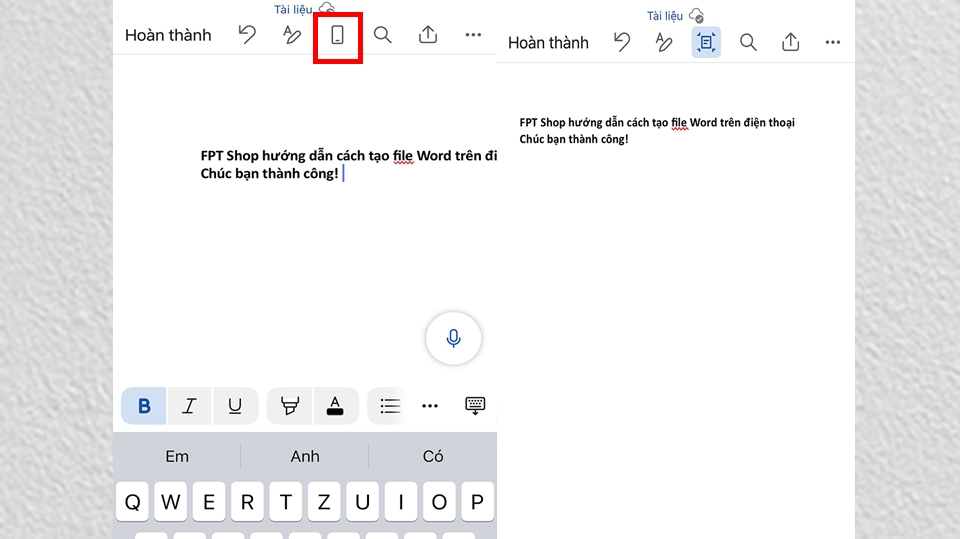This screenshot has height=539, width=960.
Task: Open text formatting pen in left screenshot
Action: point(292,35)
